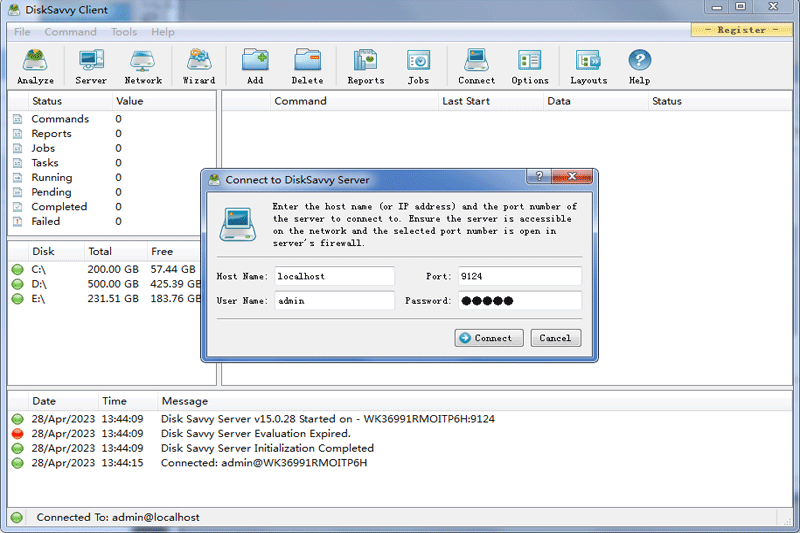Select the 13:44:15 time entry in log
The image size is (800, 533).
[122, 463]
